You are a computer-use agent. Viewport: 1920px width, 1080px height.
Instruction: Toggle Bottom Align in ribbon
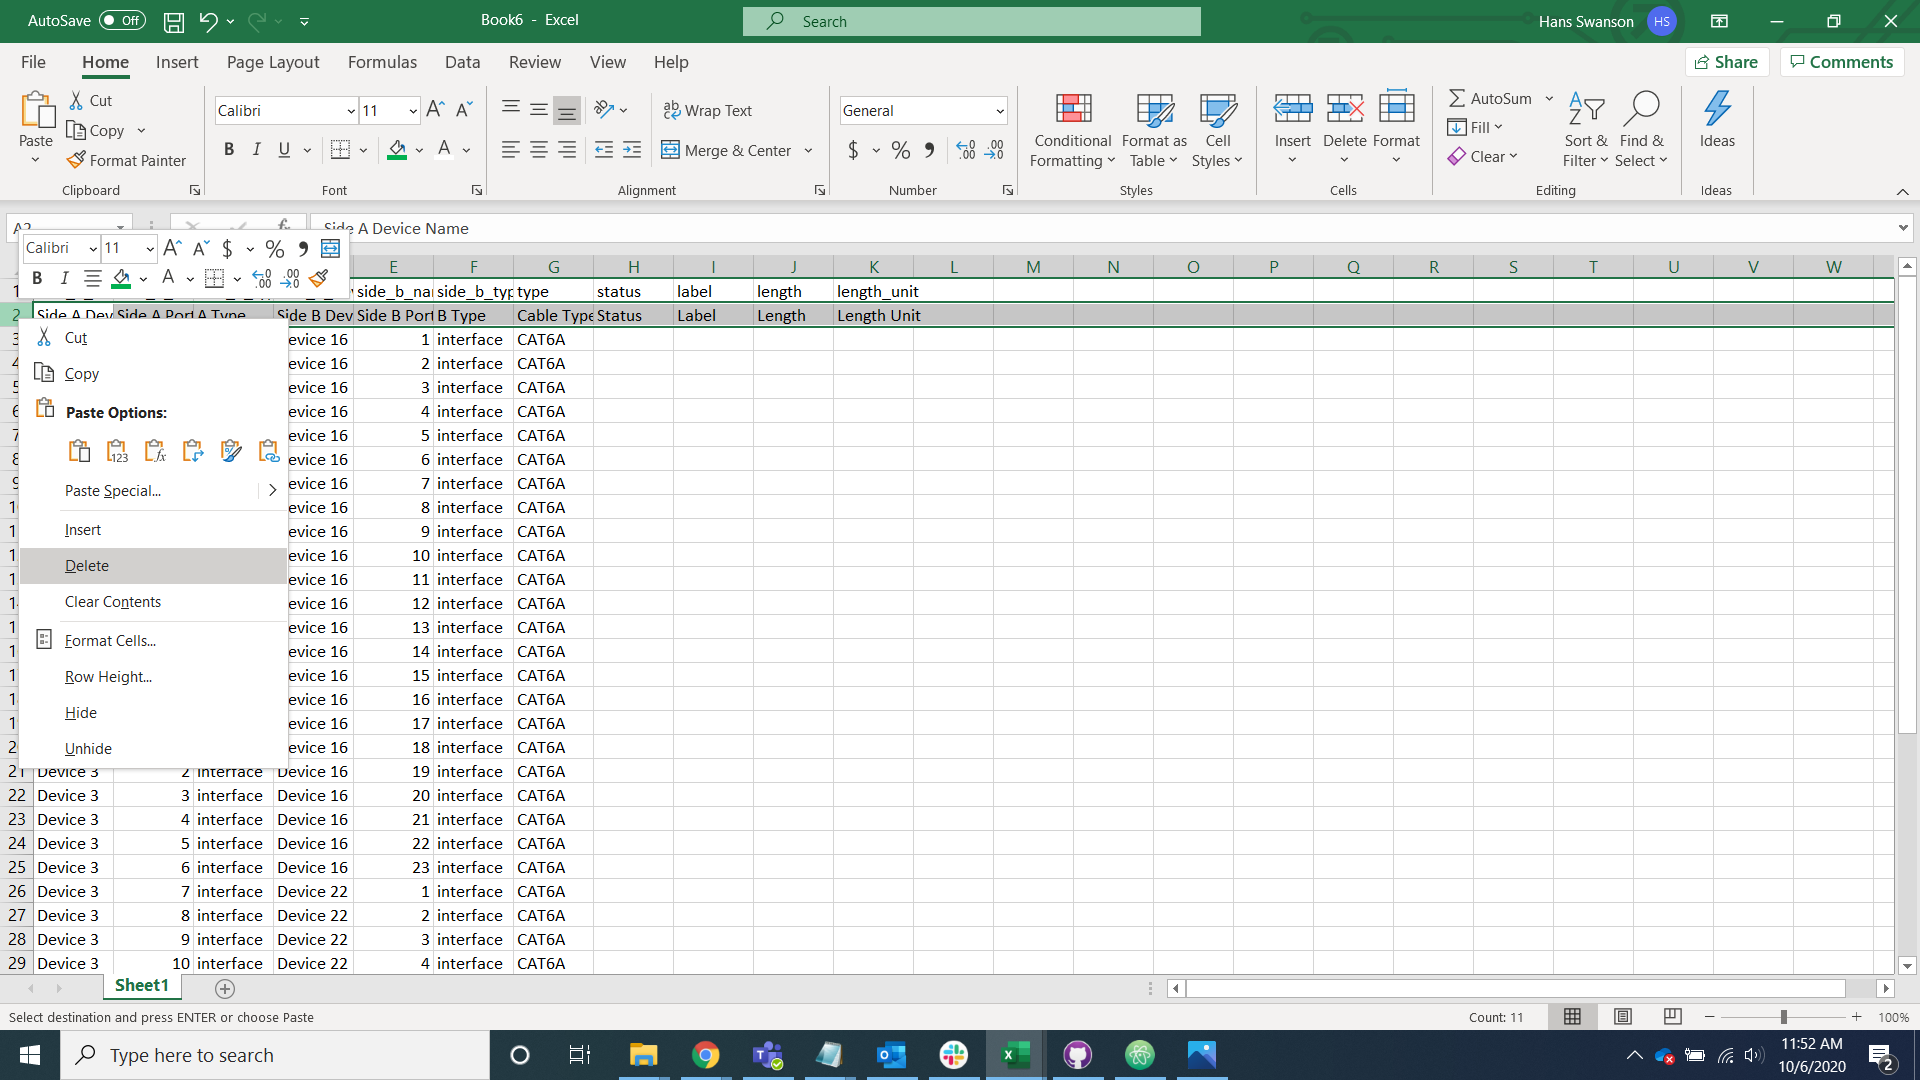pos(567,110)
